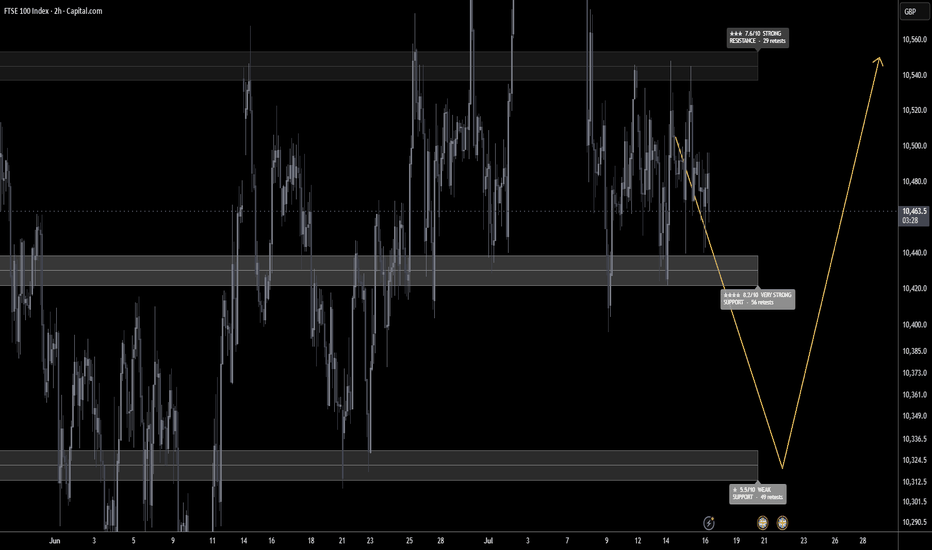Open the UK economic event on the 21st

(x=763, y=523)
